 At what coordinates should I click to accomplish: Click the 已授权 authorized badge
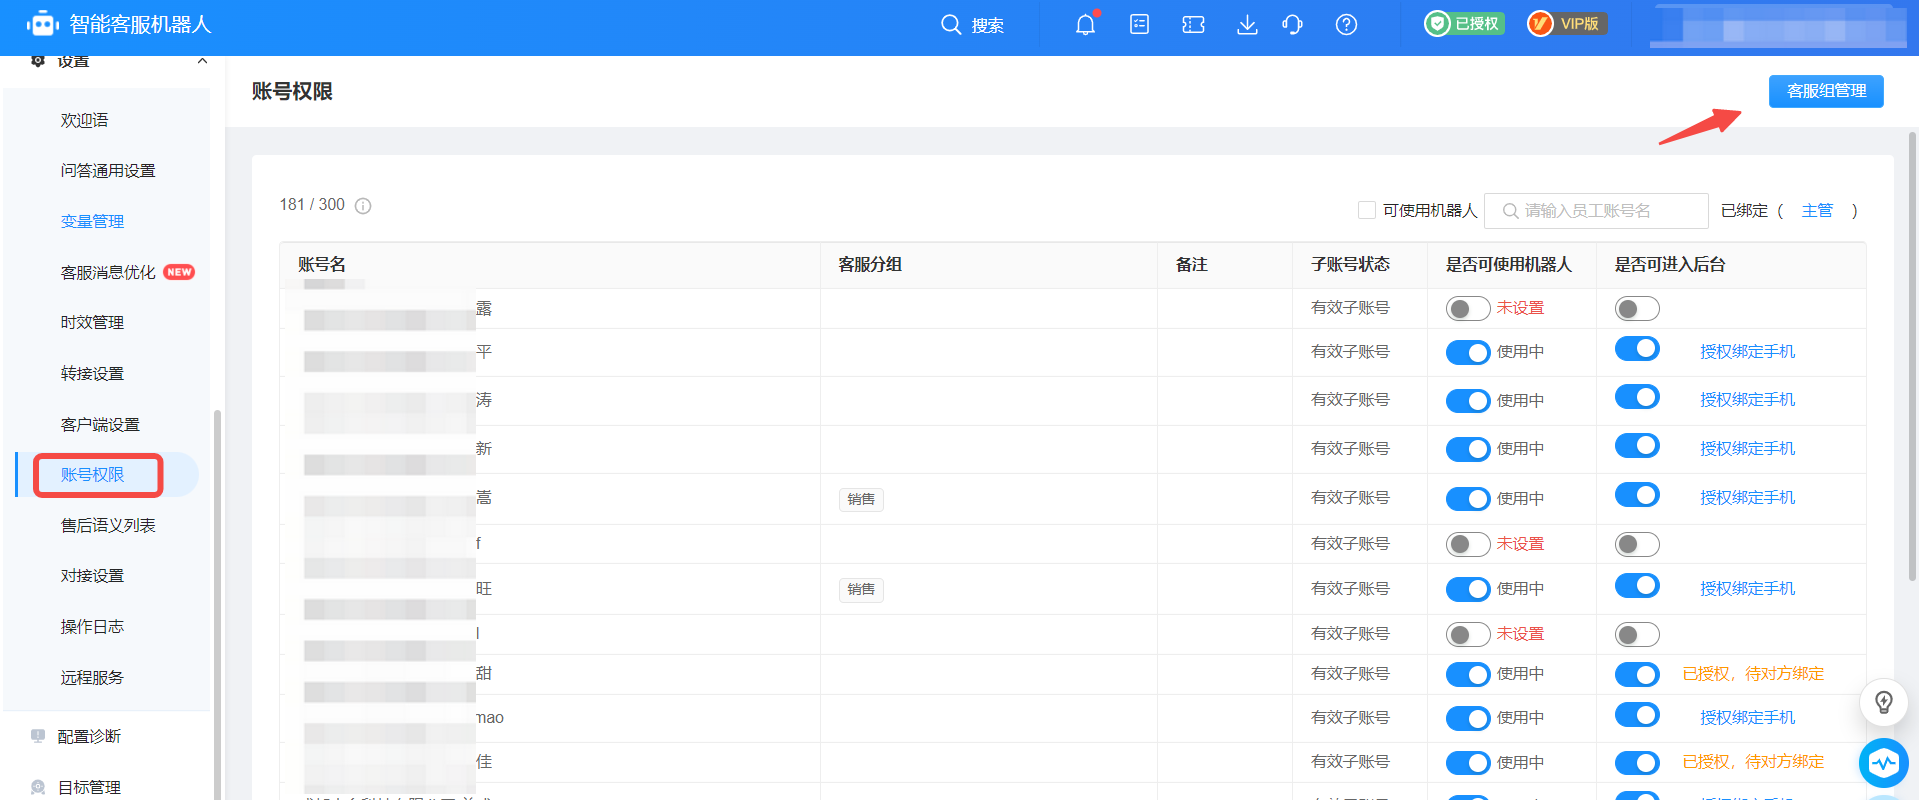1464,23
